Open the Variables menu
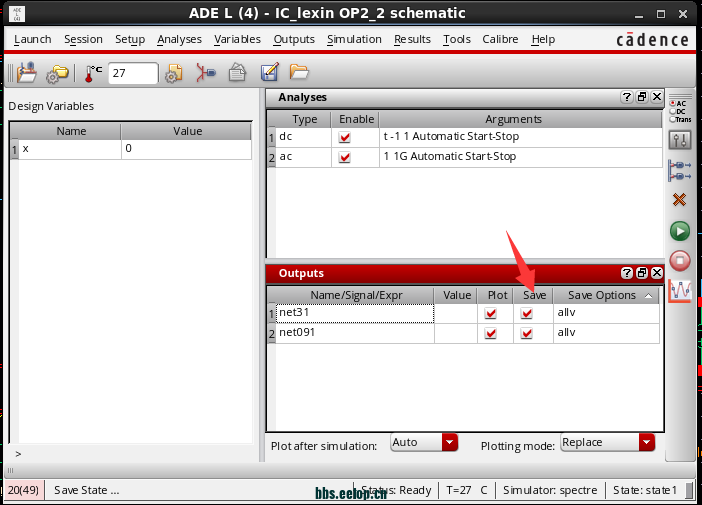The width and height of the screenshot is (702, 505). [x=237, y=39]
